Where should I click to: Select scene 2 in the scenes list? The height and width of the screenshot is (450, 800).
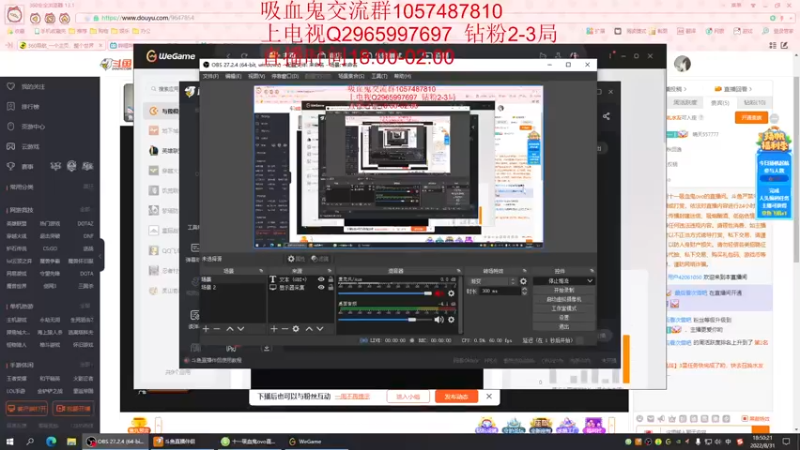click(x=233, y=287)
